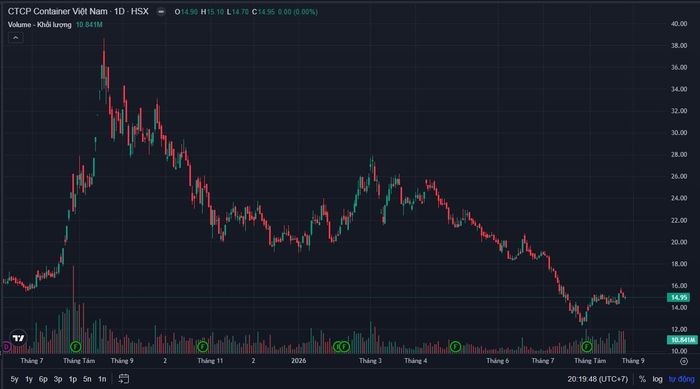The width and height of the screenshot is (700, 389).
Task: Toggle percent scale mode
Action: tap(642, 379)
